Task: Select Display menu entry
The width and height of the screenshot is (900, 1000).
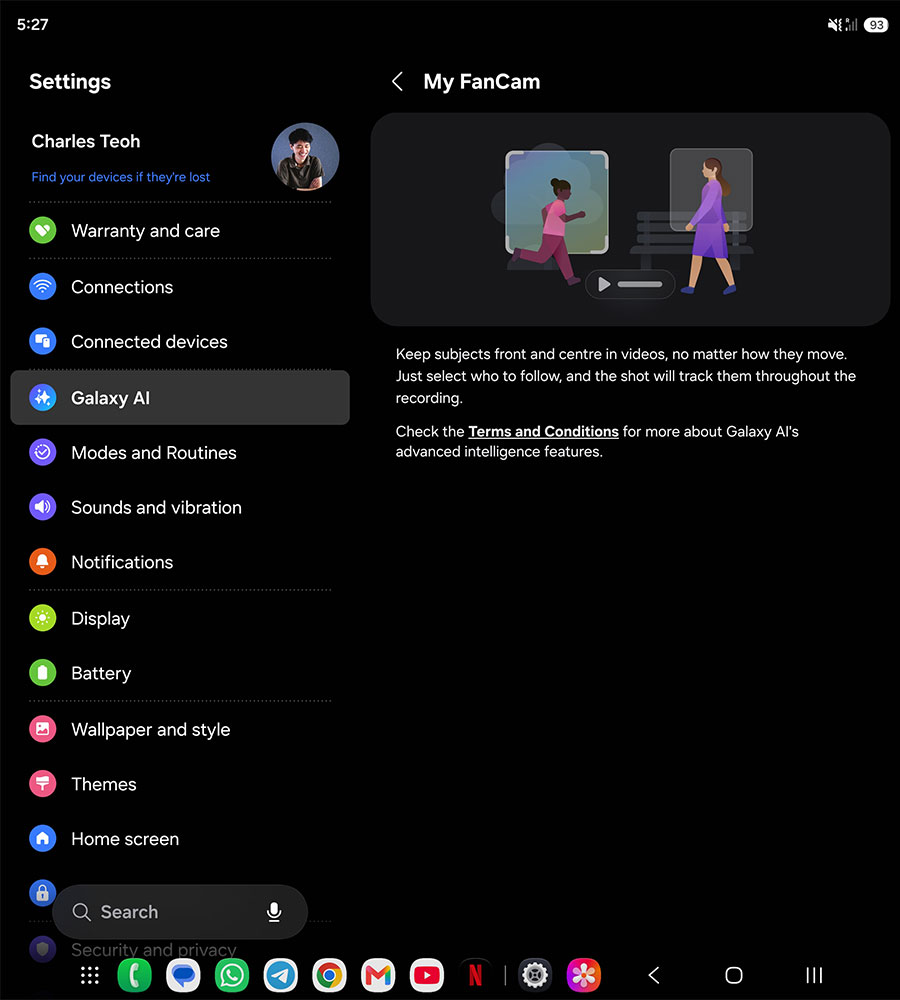Action: [180, 618]
